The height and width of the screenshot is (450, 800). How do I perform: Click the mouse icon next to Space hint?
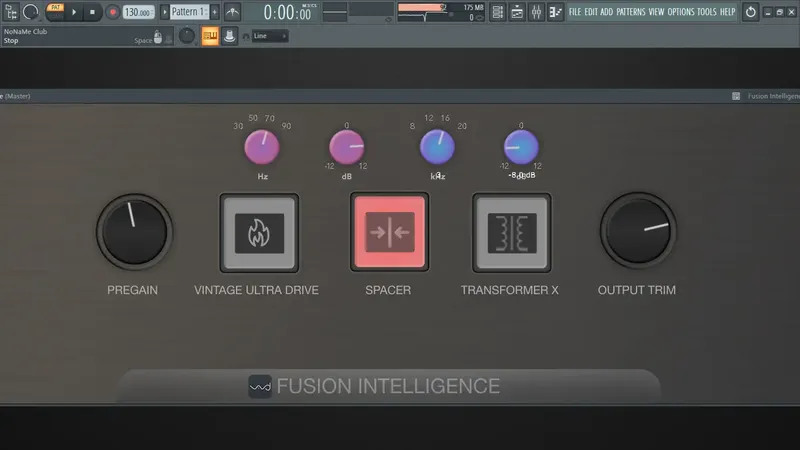[x=158, y=37]
